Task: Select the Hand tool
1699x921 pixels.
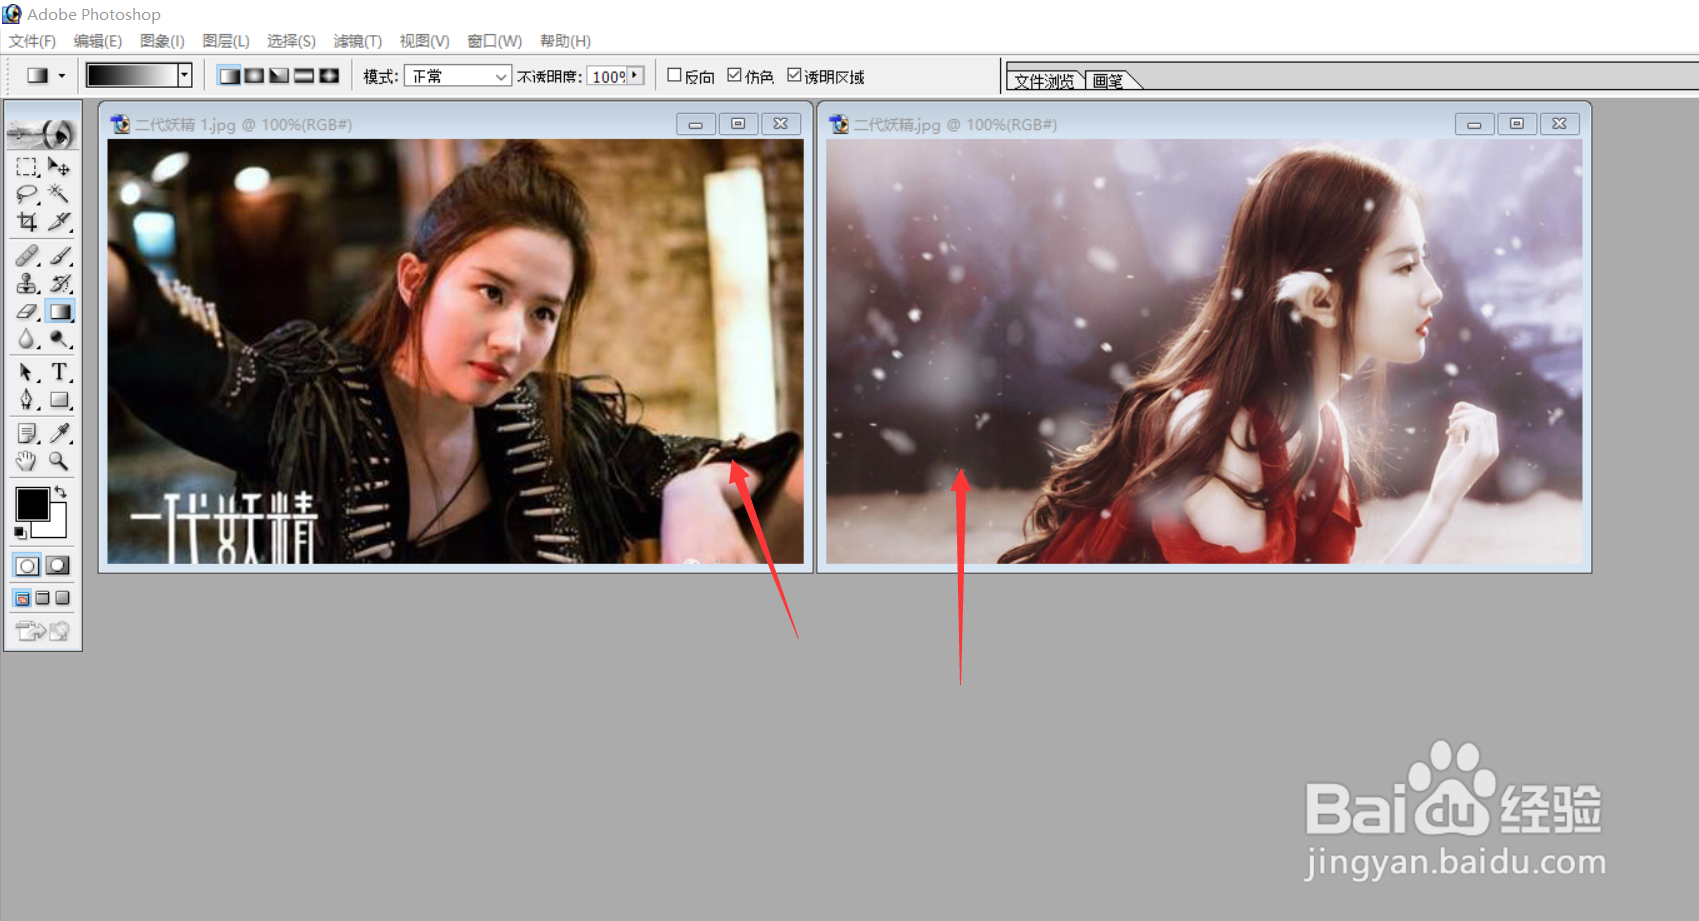Action: coord(27,461)
